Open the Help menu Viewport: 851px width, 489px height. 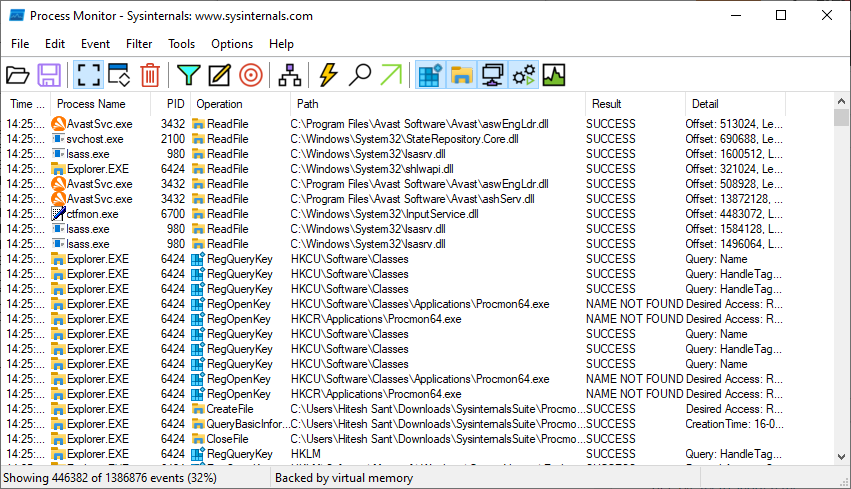281,44
